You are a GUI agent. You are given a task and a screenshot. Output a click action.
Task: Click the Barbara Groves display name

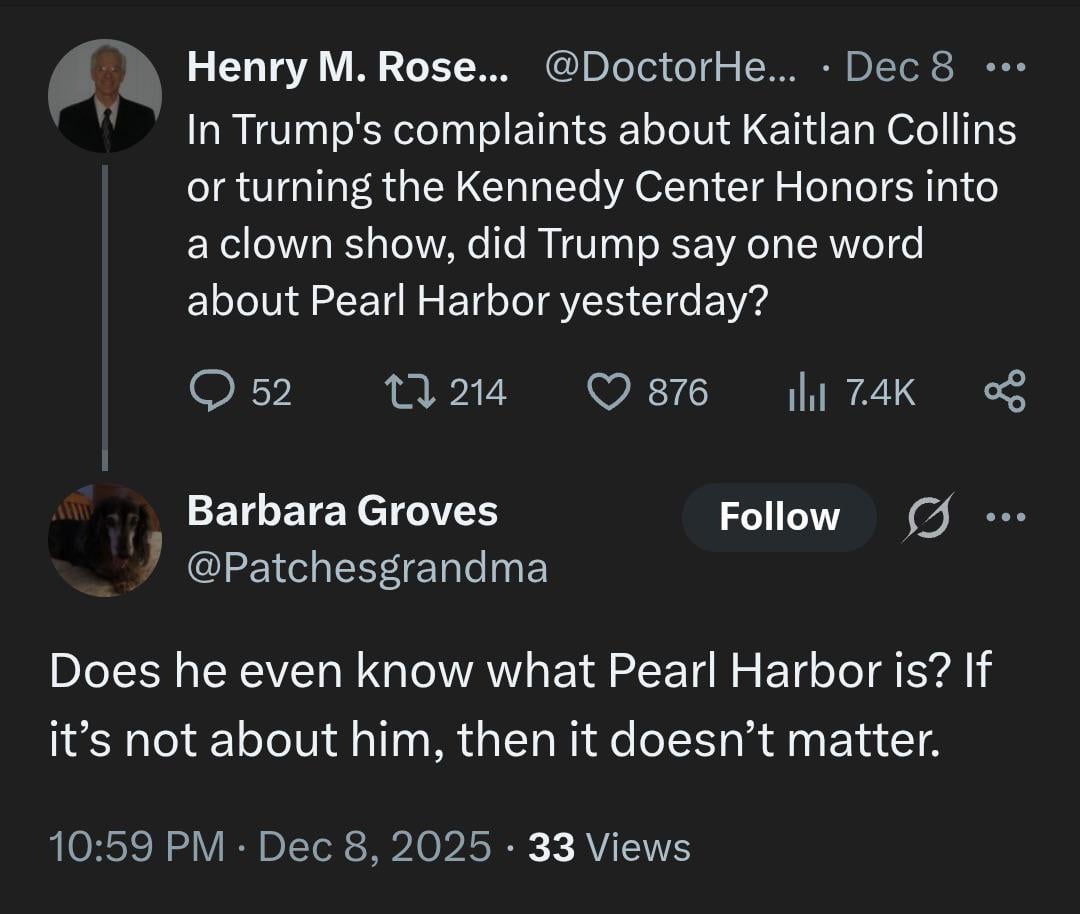click(x=342, y=511)
